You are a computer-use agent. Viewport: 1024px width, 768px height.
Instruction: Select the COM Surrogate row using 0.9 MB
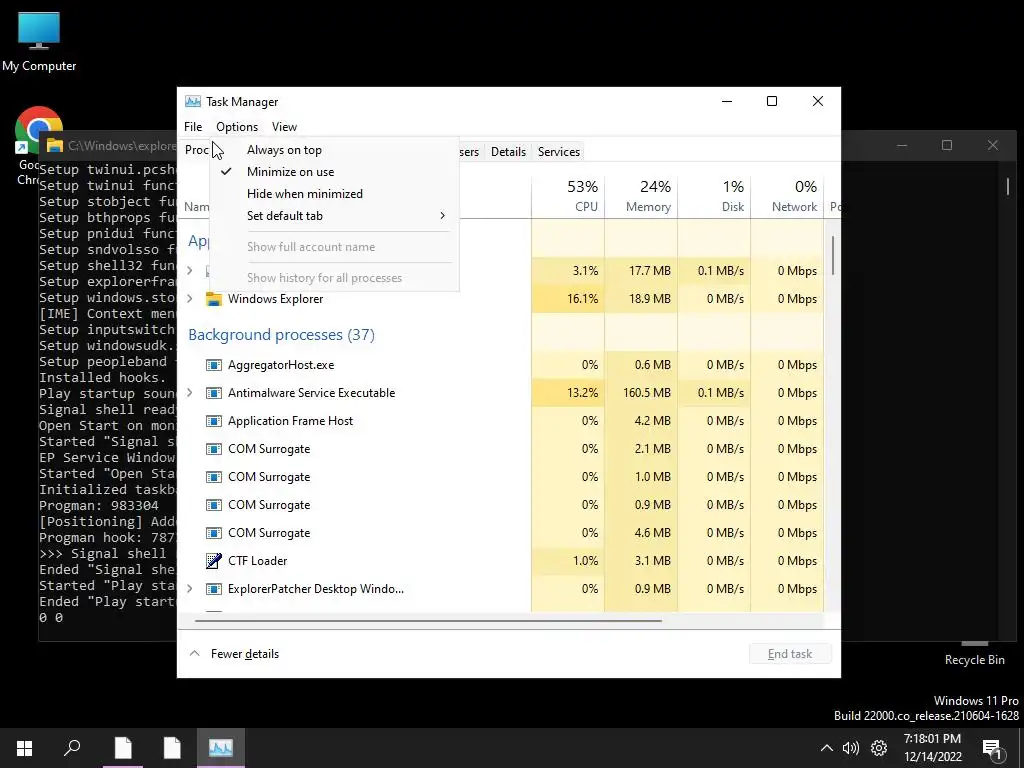[x=503, y=505]
